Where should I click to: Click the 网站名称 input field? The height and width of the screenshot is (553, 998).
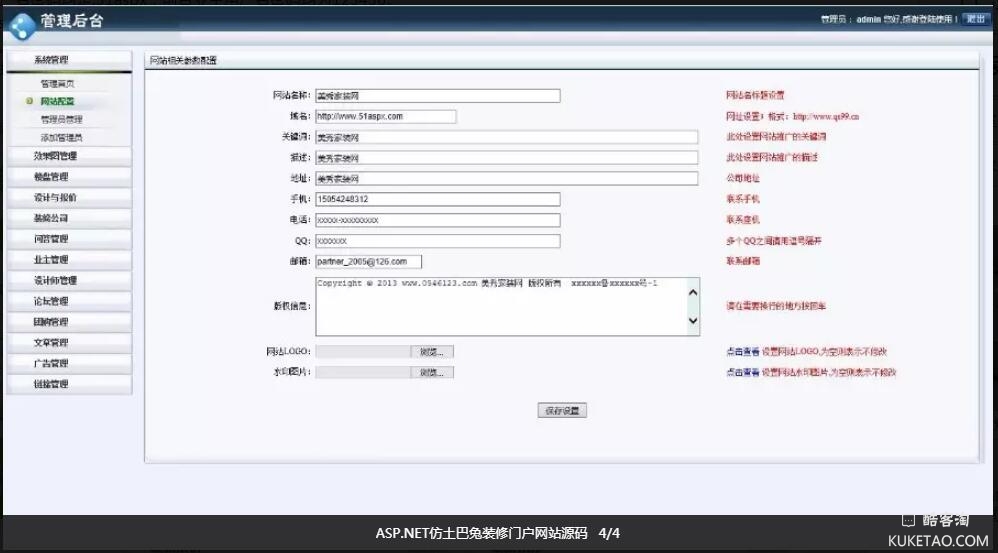tap(438, 95)
